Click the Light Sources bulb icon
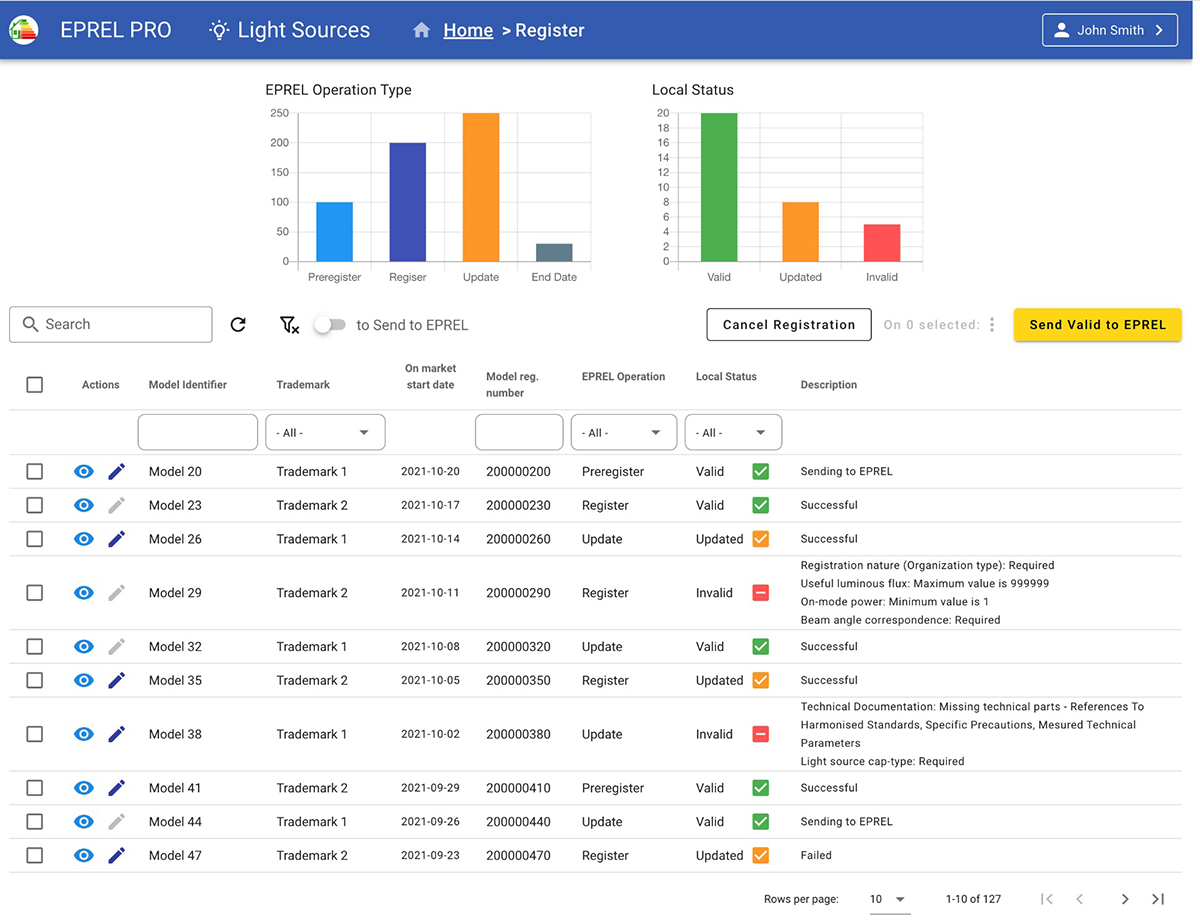The width and height of the screenshot is (1200, 920). [218, 30]
